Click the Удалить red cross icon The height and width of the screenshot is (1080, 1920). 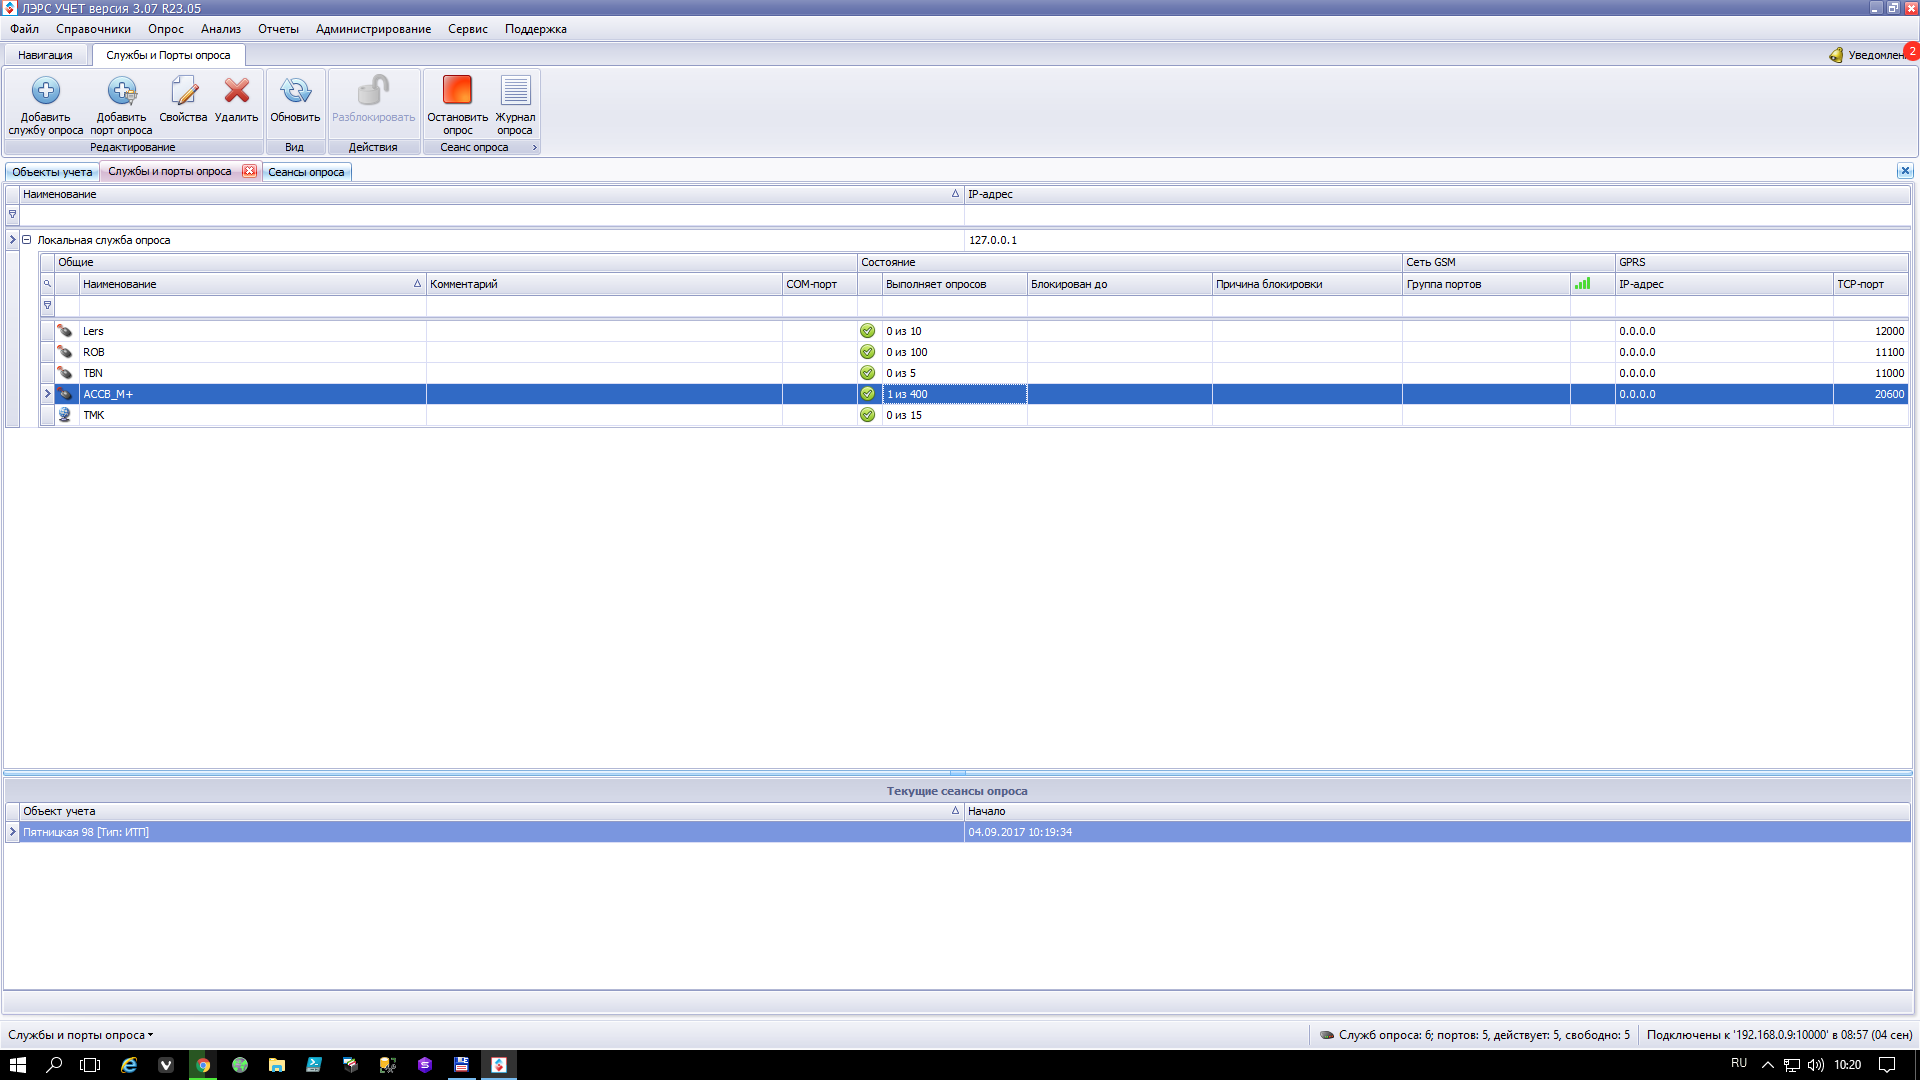tap(237, 91)
